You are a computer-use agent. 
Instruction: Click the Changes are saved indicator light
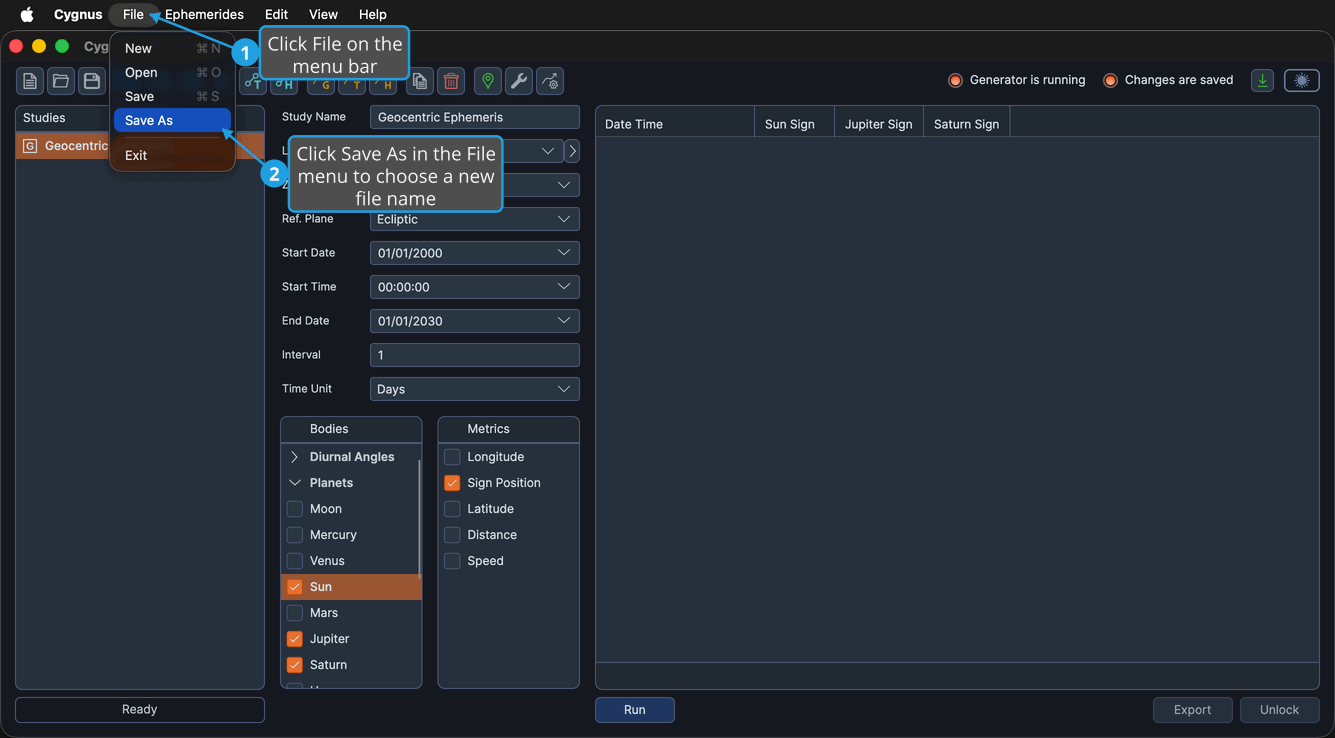[1110, 80]
